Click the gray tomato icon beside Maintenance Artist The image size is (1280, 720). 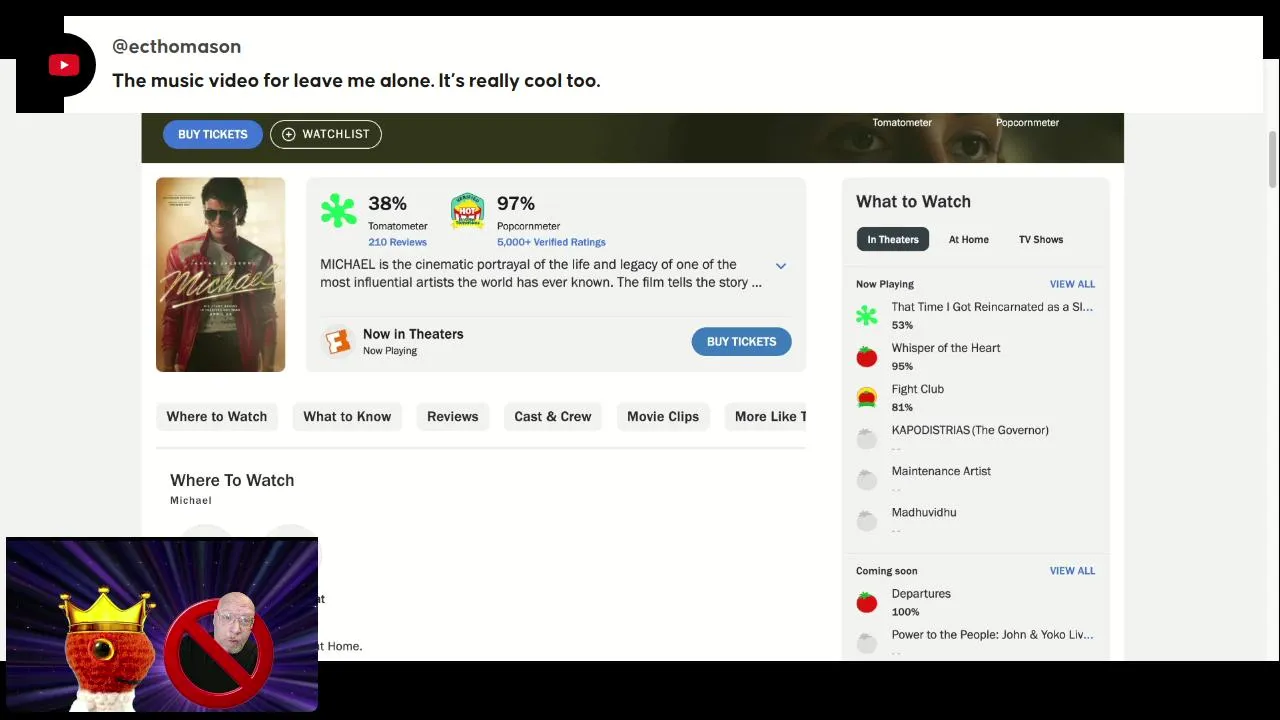click(867, 480)
